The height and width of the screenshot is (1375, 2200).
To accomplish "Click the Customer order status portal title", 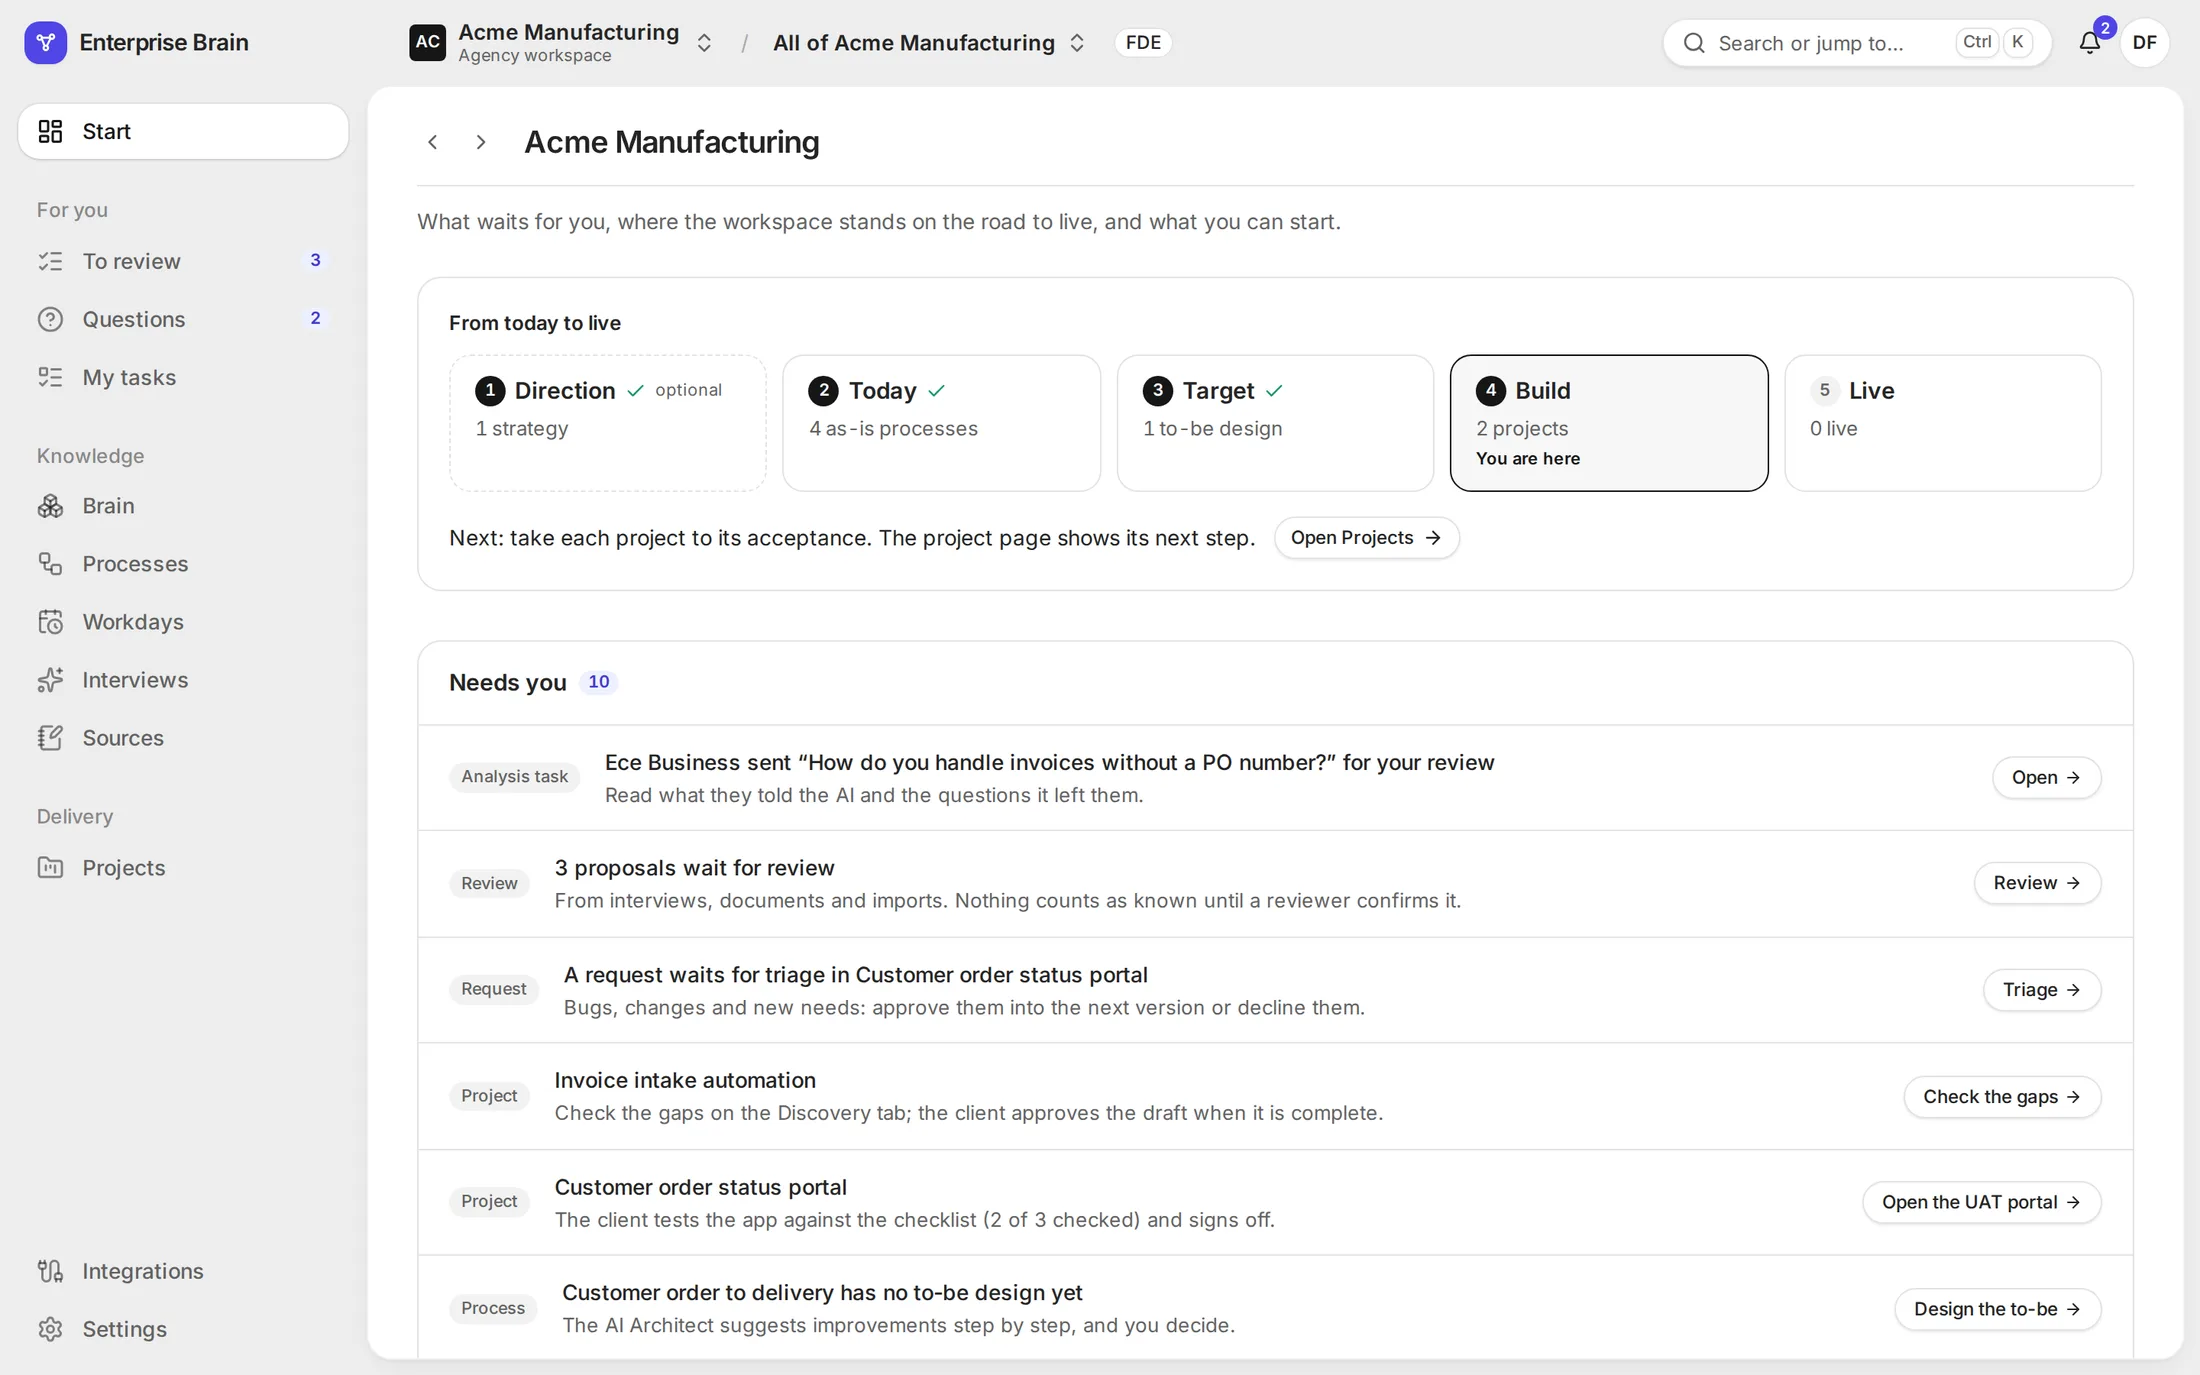I will [x=700, y=1187].
